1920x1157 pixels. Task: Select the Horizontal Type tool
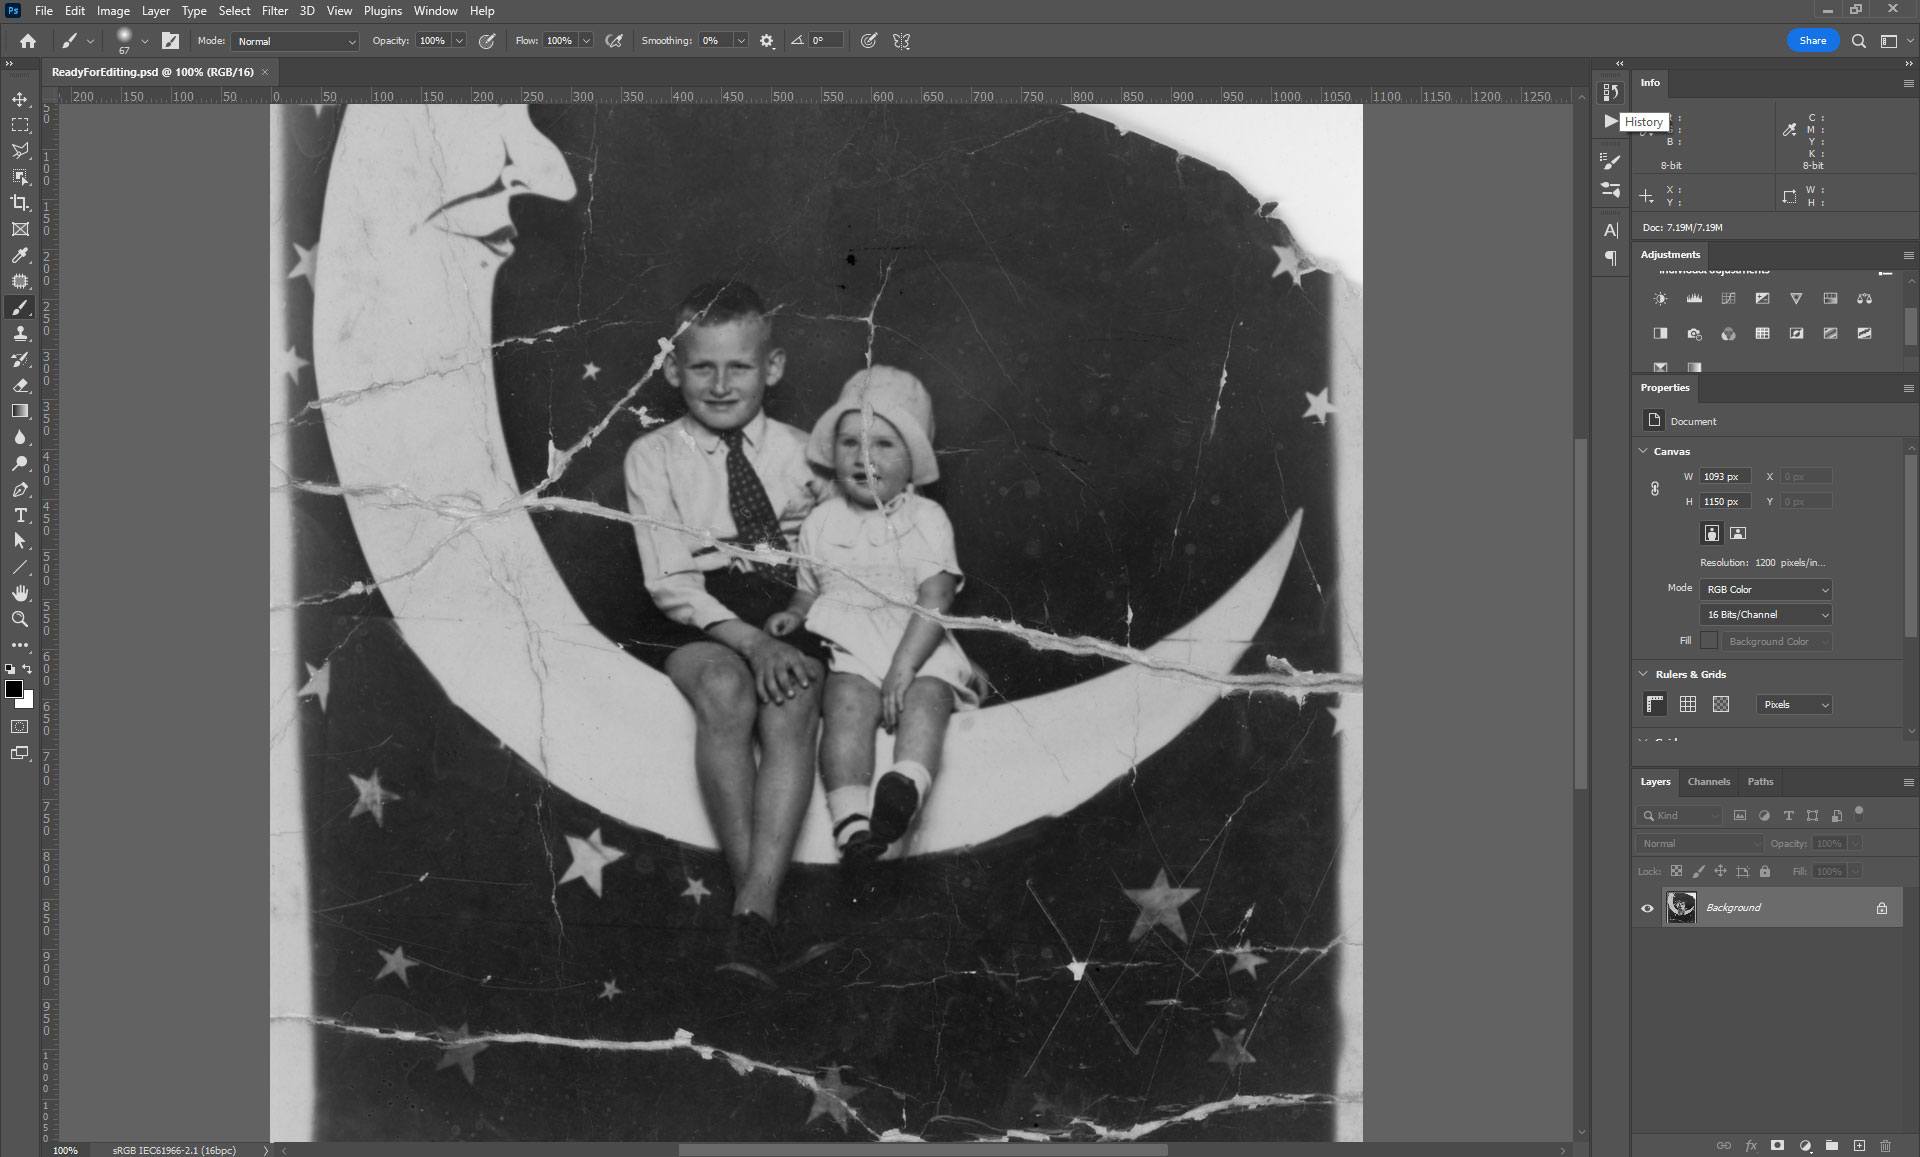click(20, 515)
